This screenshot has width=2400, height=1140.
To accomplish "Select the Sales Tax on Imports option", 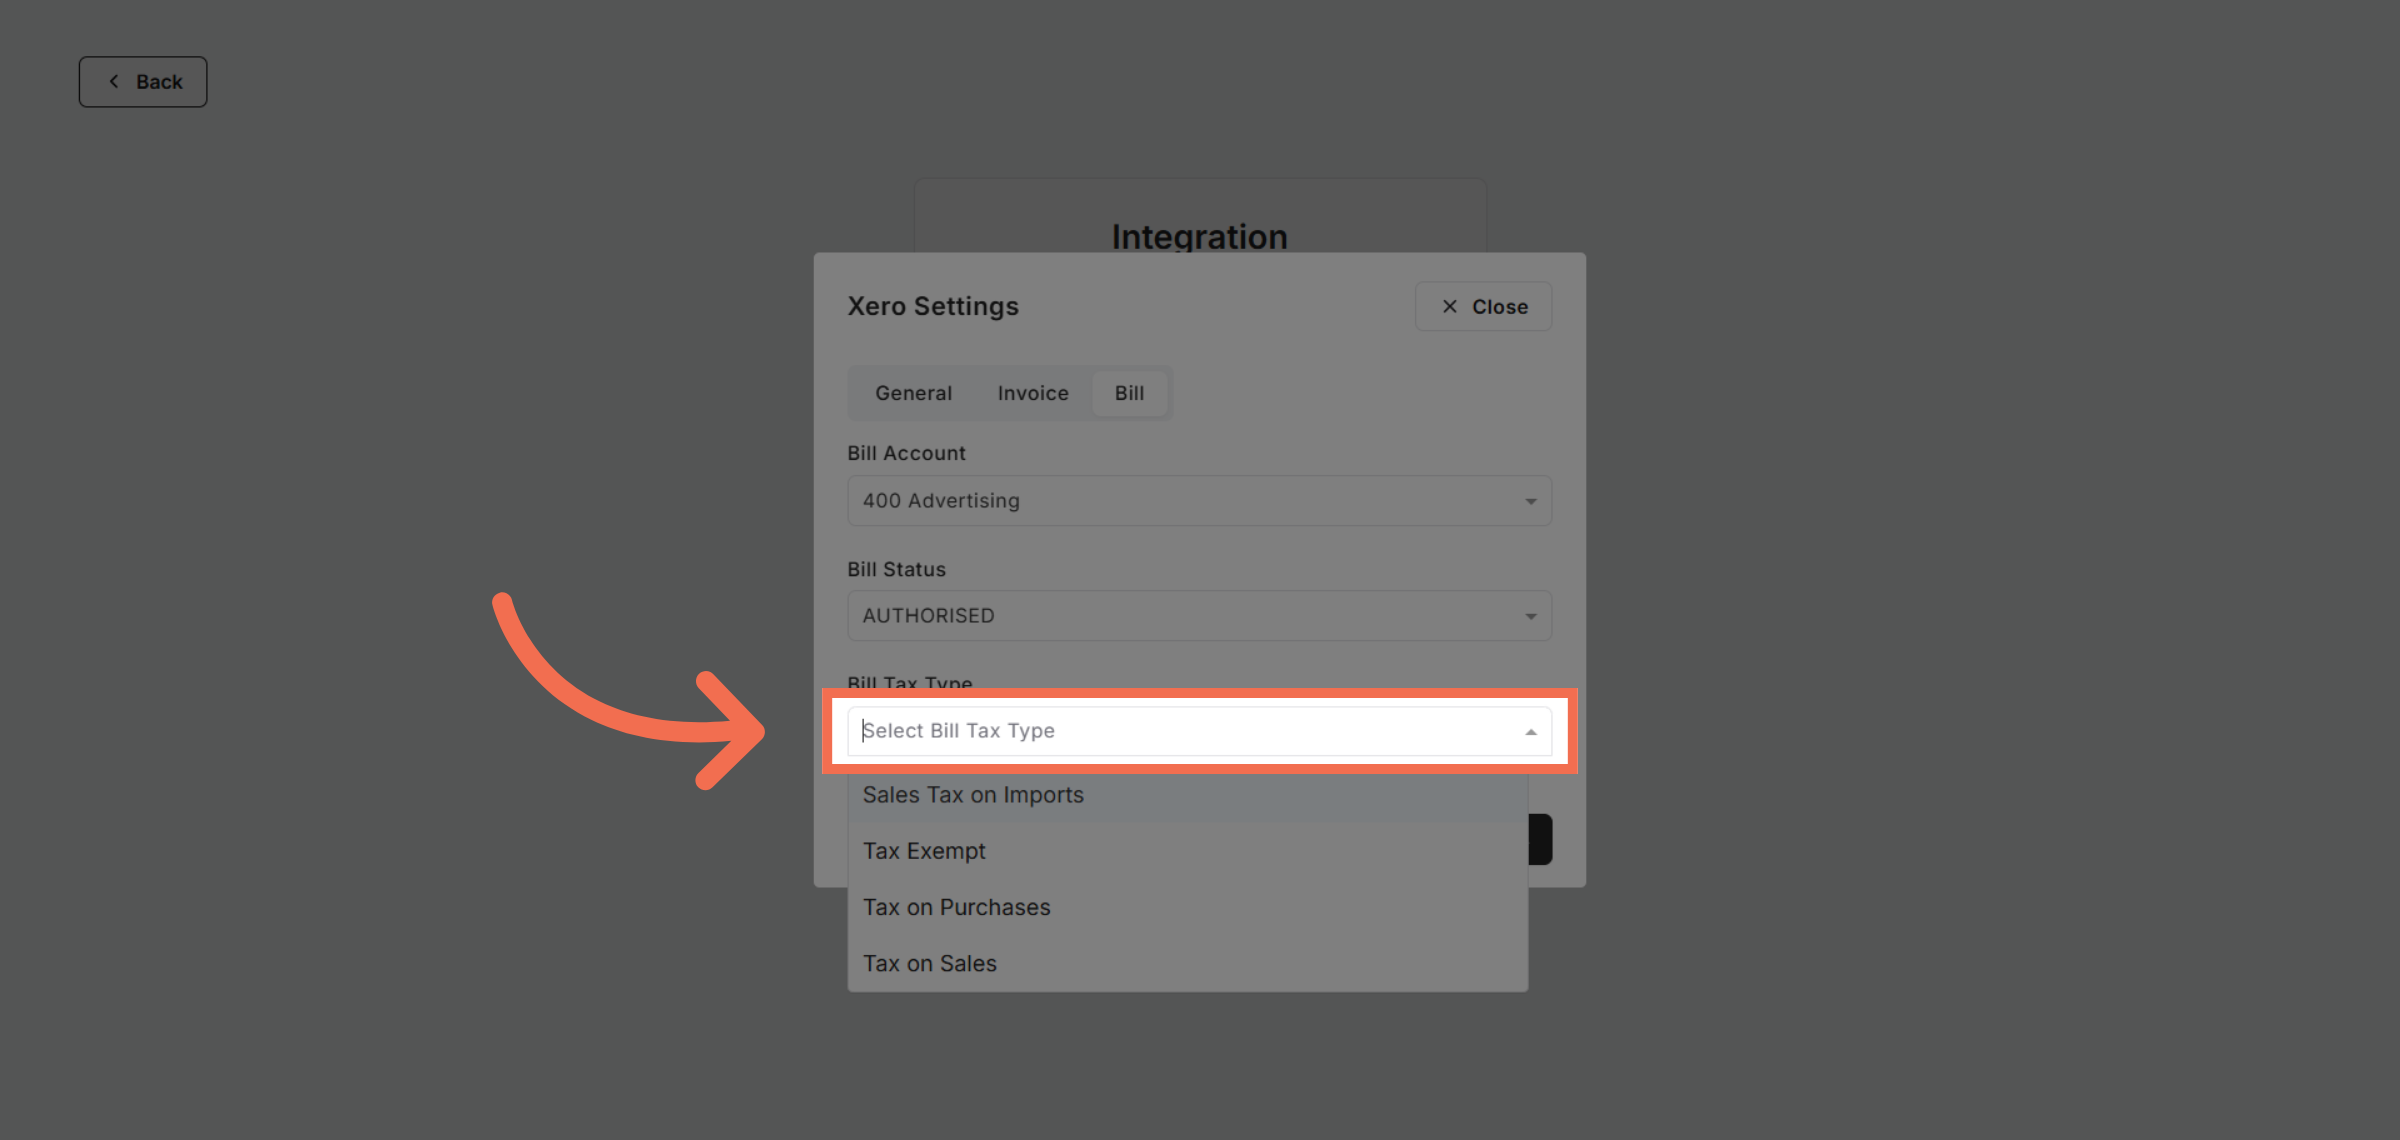I will click(x=973, y=794).
